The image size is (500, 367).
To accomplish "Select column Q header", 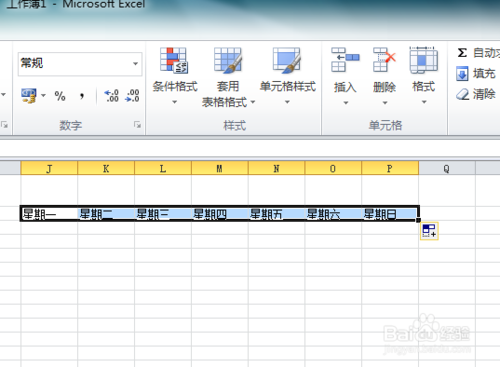I will pyautogui.click(x=447, y=168).
